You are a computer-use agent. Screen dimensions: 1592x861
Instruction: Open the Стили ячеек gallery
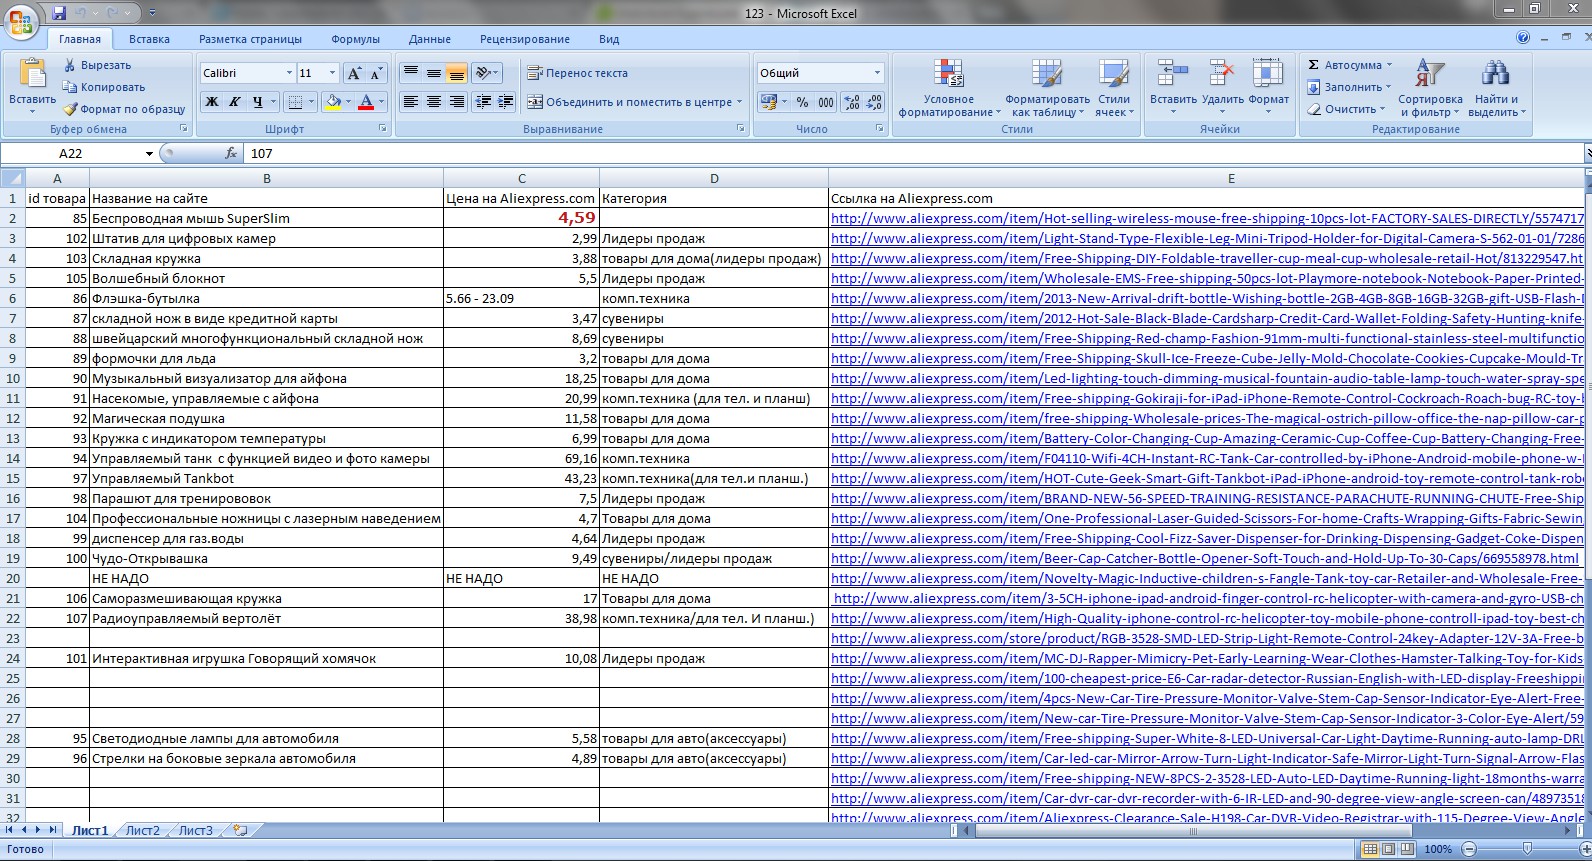click(x=1114, y=87)
